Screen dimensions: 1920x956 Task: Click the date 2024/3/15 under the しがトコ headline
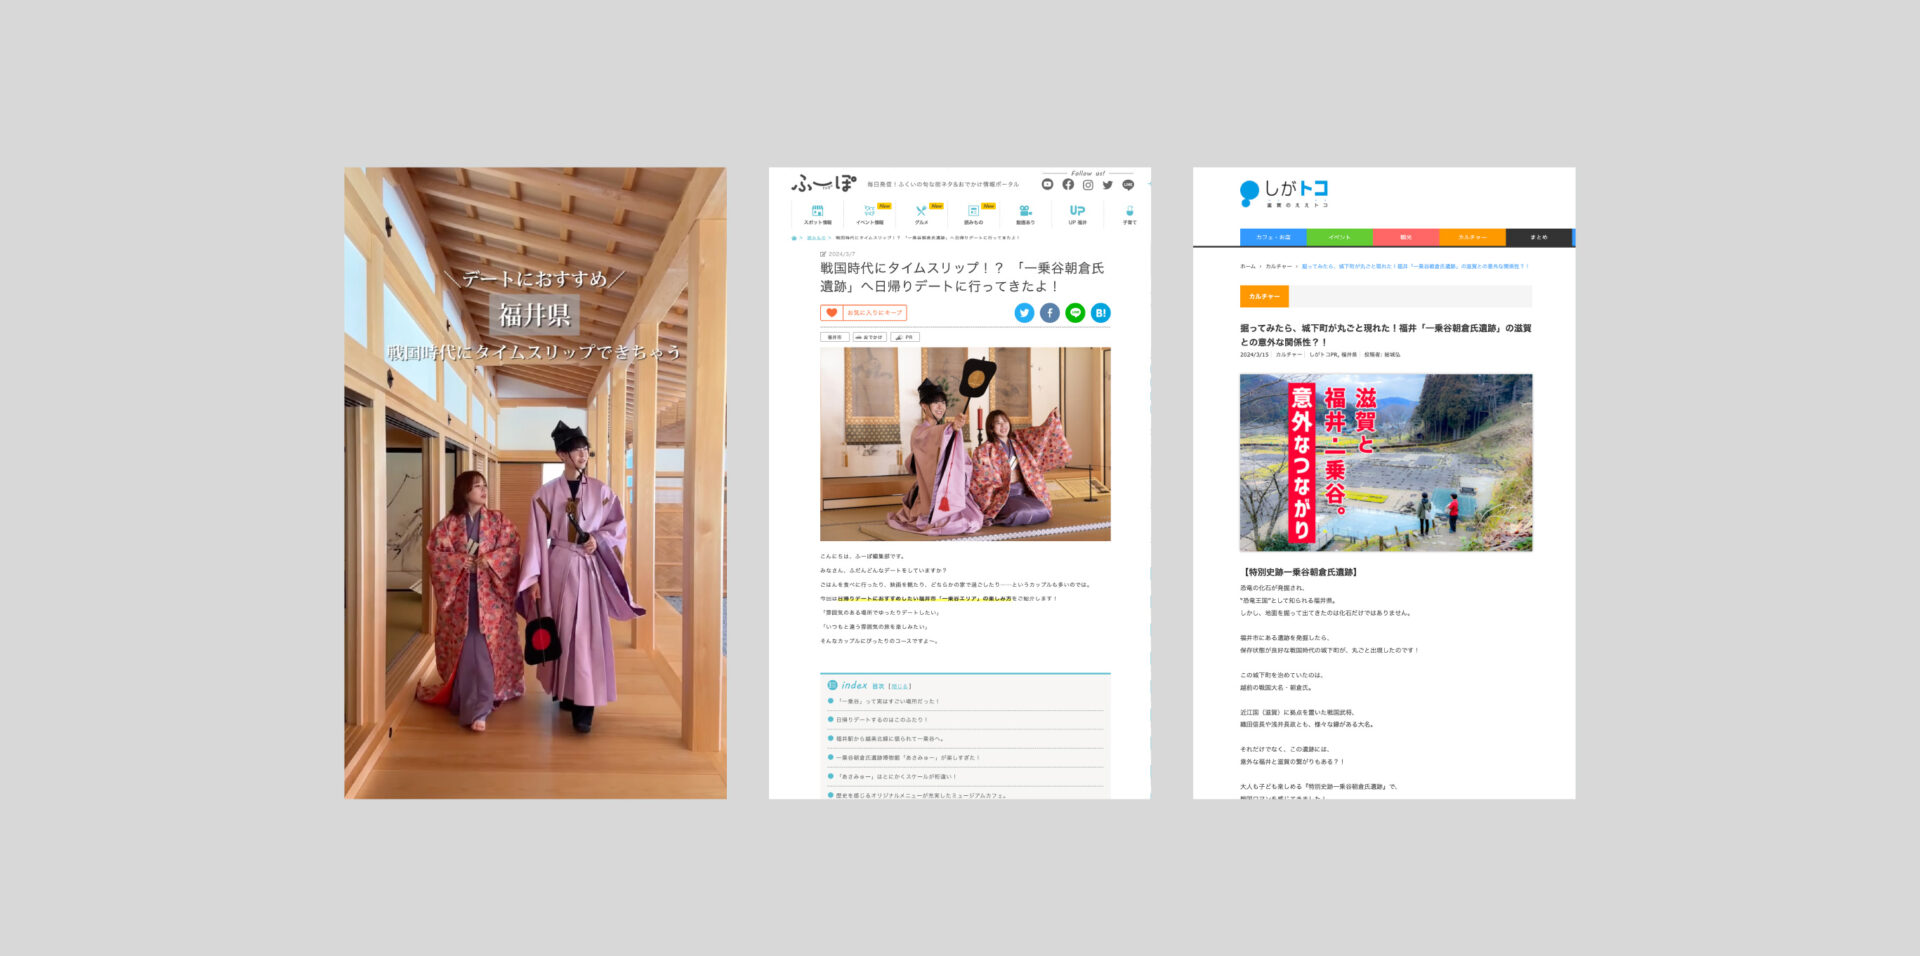1254,354
